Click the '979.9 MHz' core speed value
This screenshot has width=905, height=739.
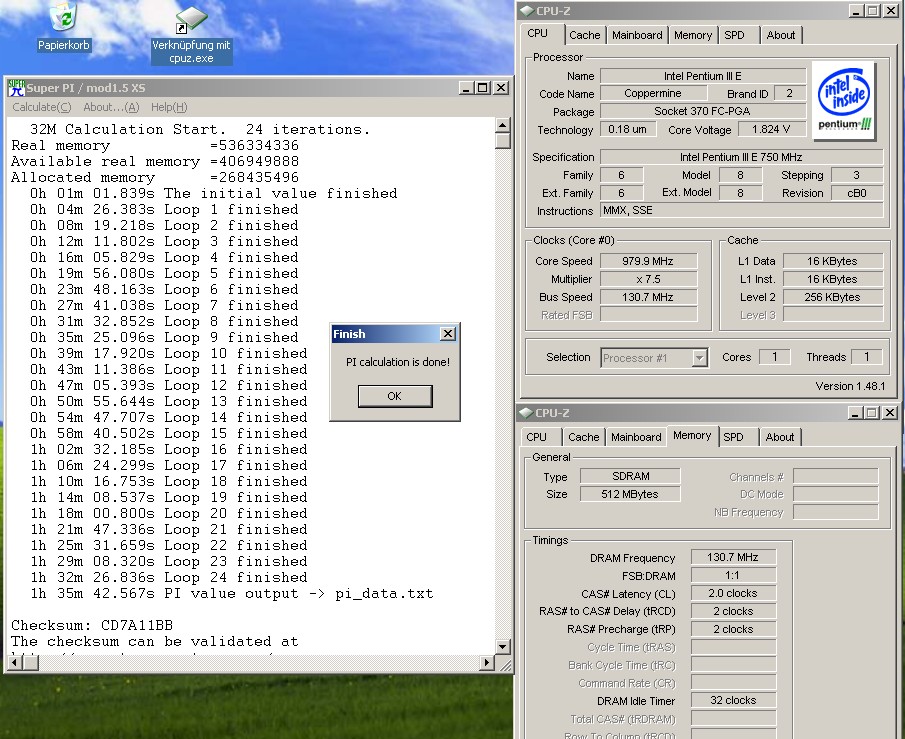(x=648, y=261)
